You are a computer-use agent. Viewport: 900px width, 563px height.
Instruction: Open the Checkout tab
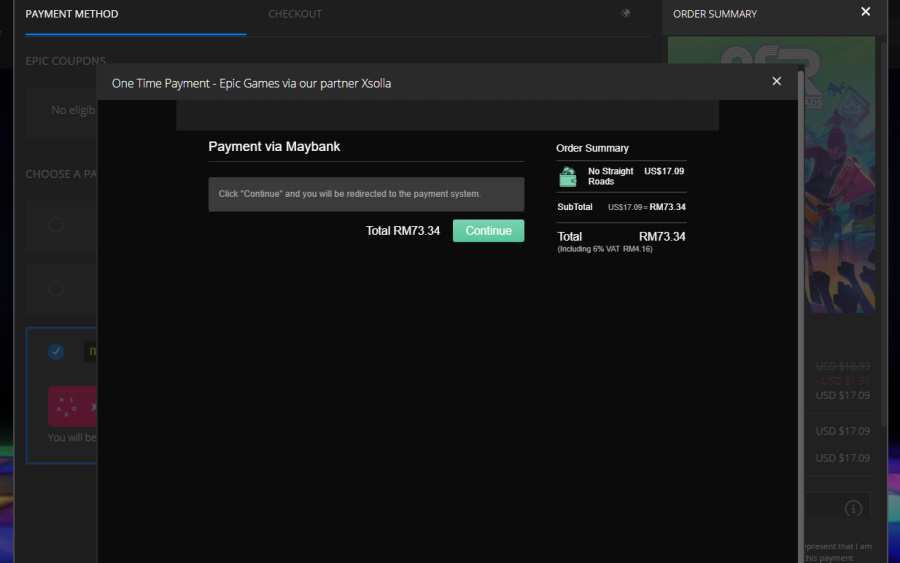click(295, 14)
